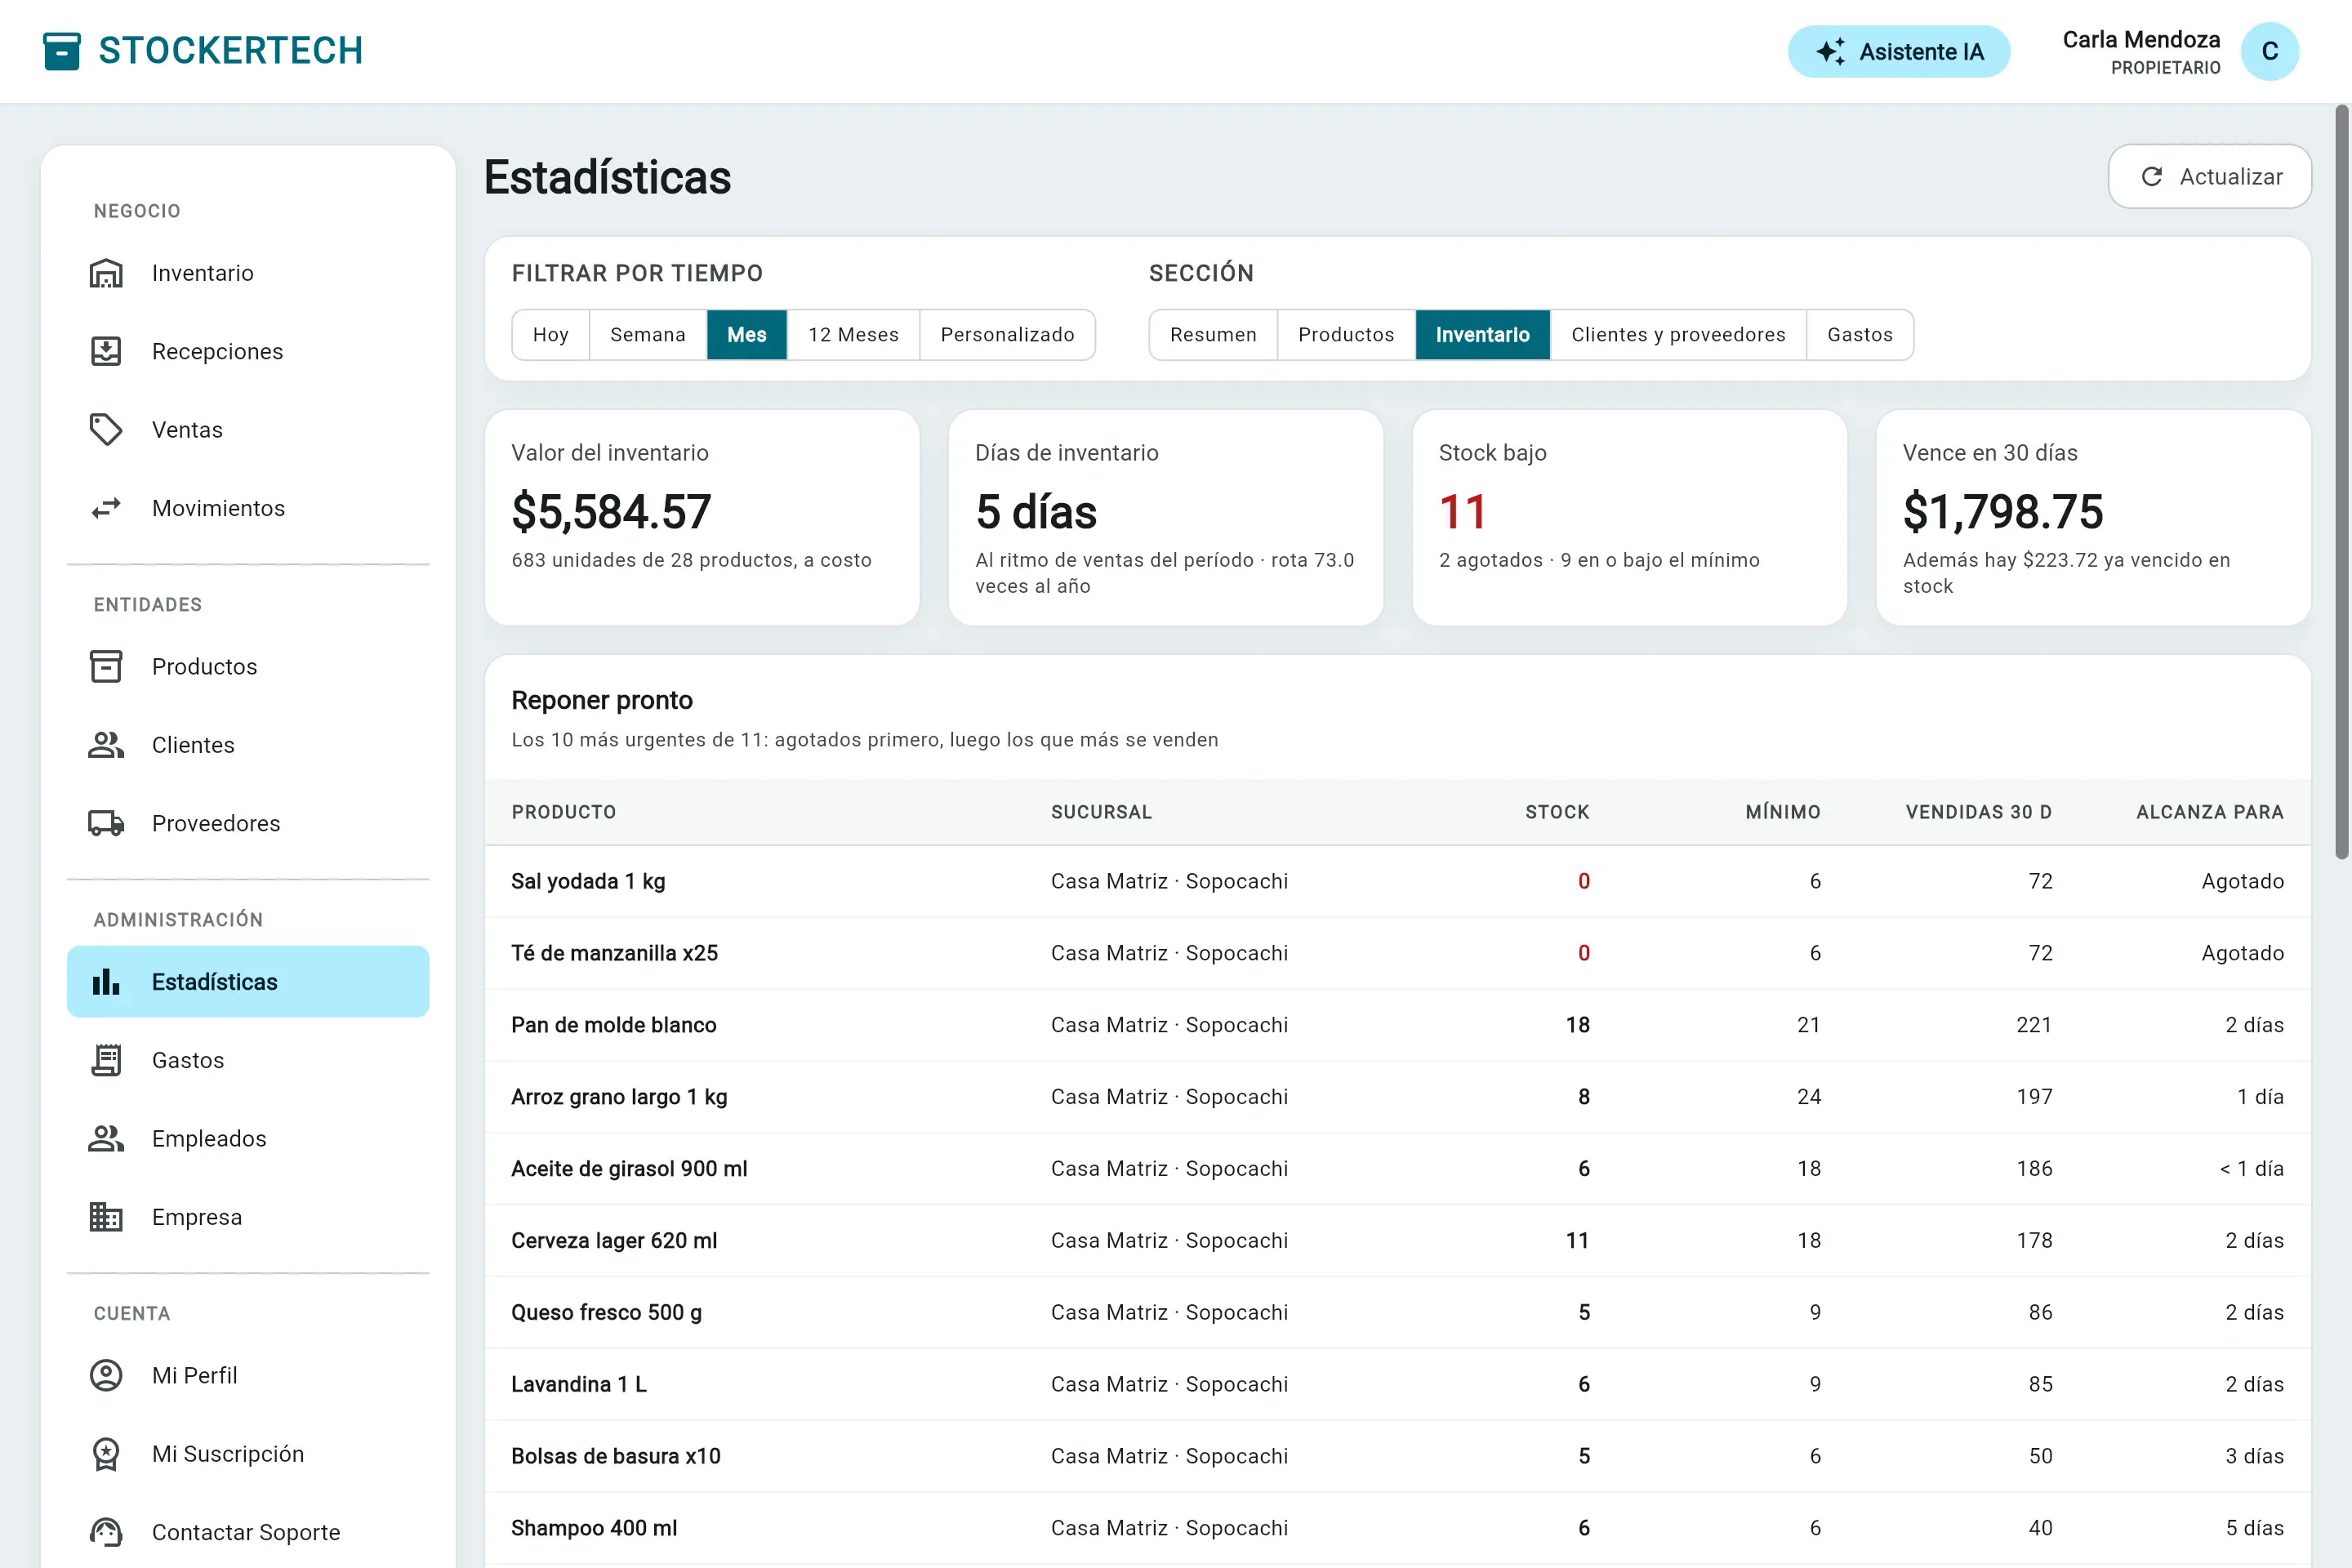
Task: Switch to the Resumen section tab
Action: (1213, 335)
